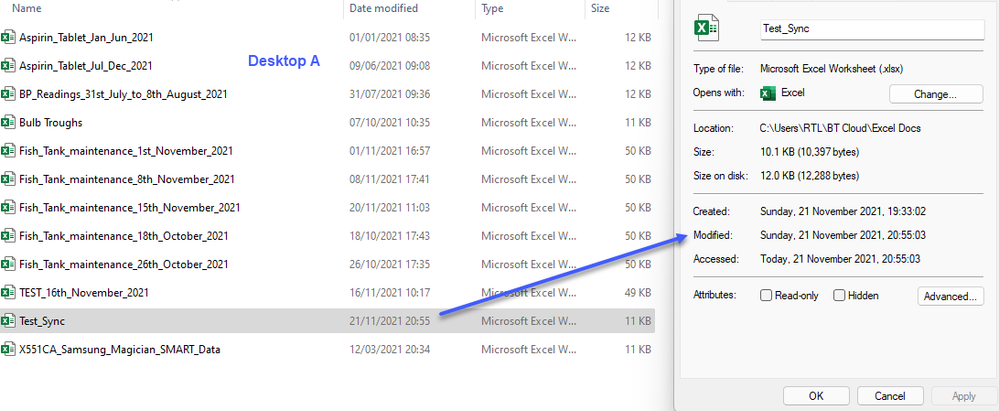Click Excel icon of Aspirin_Tablet_Jan_Jun_2021 file
This screenshot has height=411, width=999.
point(10,38)
